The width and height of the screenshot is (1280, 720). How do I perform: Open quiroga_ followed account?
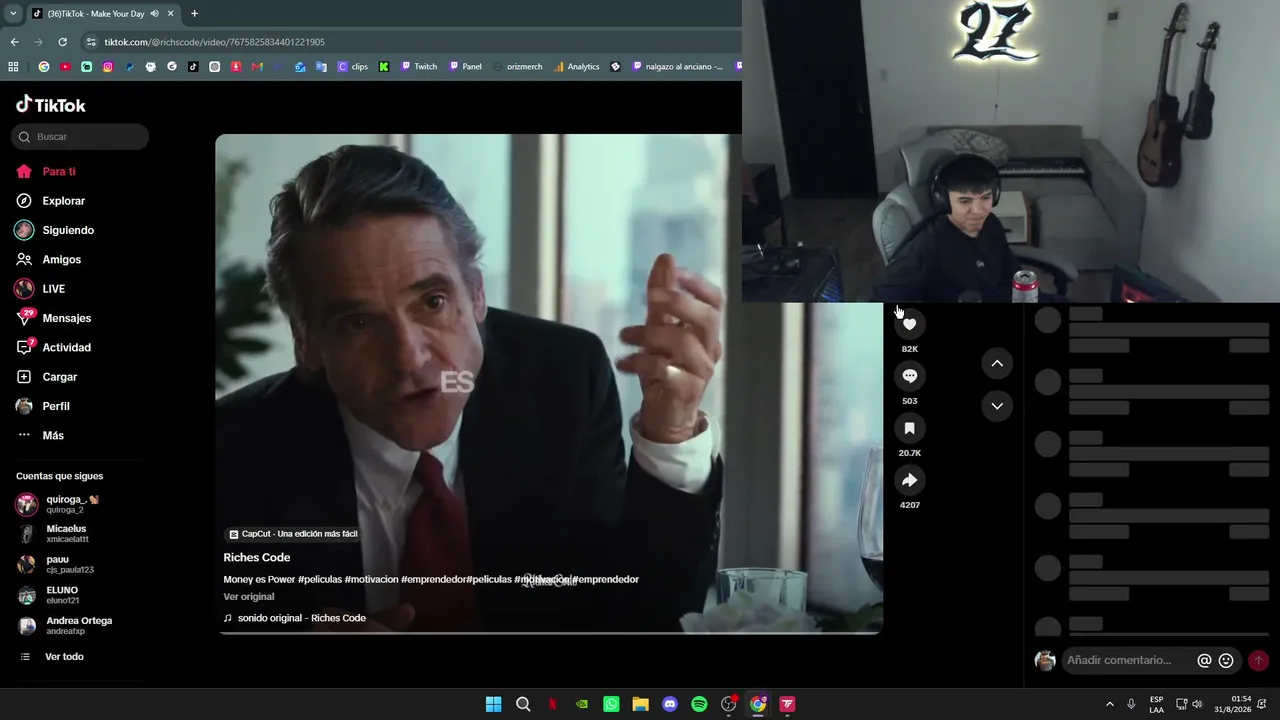(72, 504)
